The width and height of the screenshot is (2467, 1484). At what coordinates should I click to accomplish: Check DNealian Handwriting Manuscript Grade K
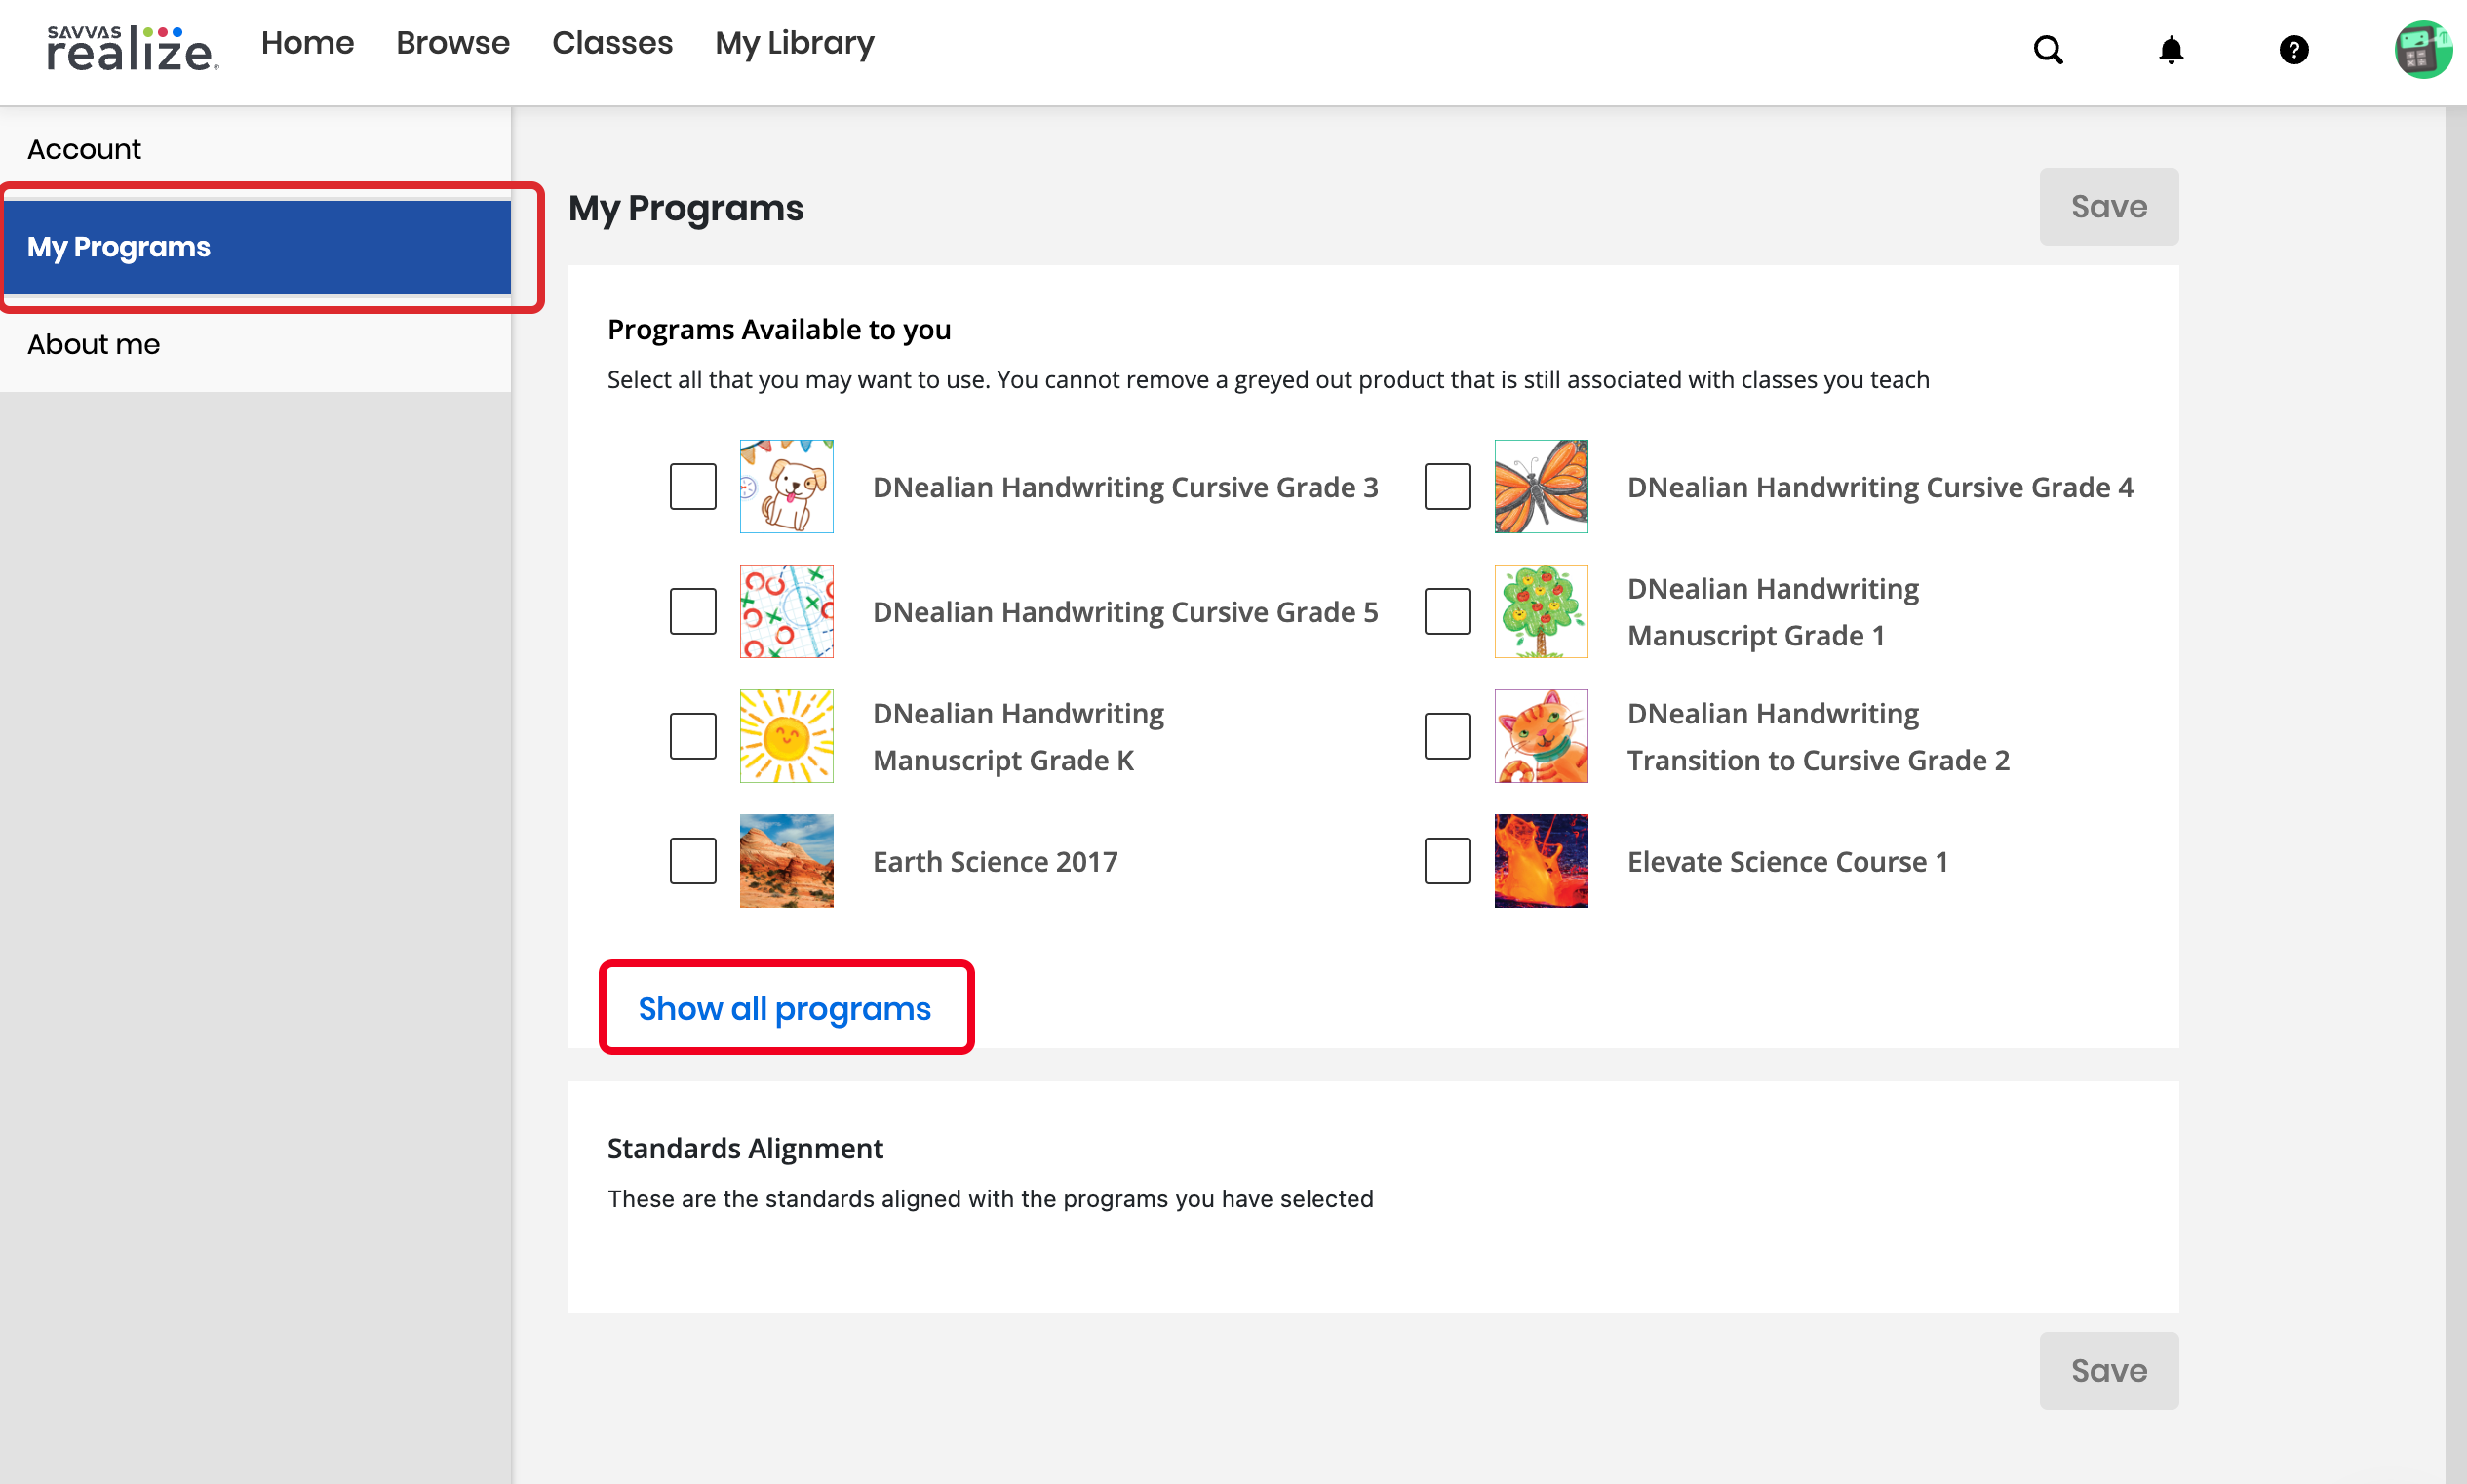[x=693, y=736]
